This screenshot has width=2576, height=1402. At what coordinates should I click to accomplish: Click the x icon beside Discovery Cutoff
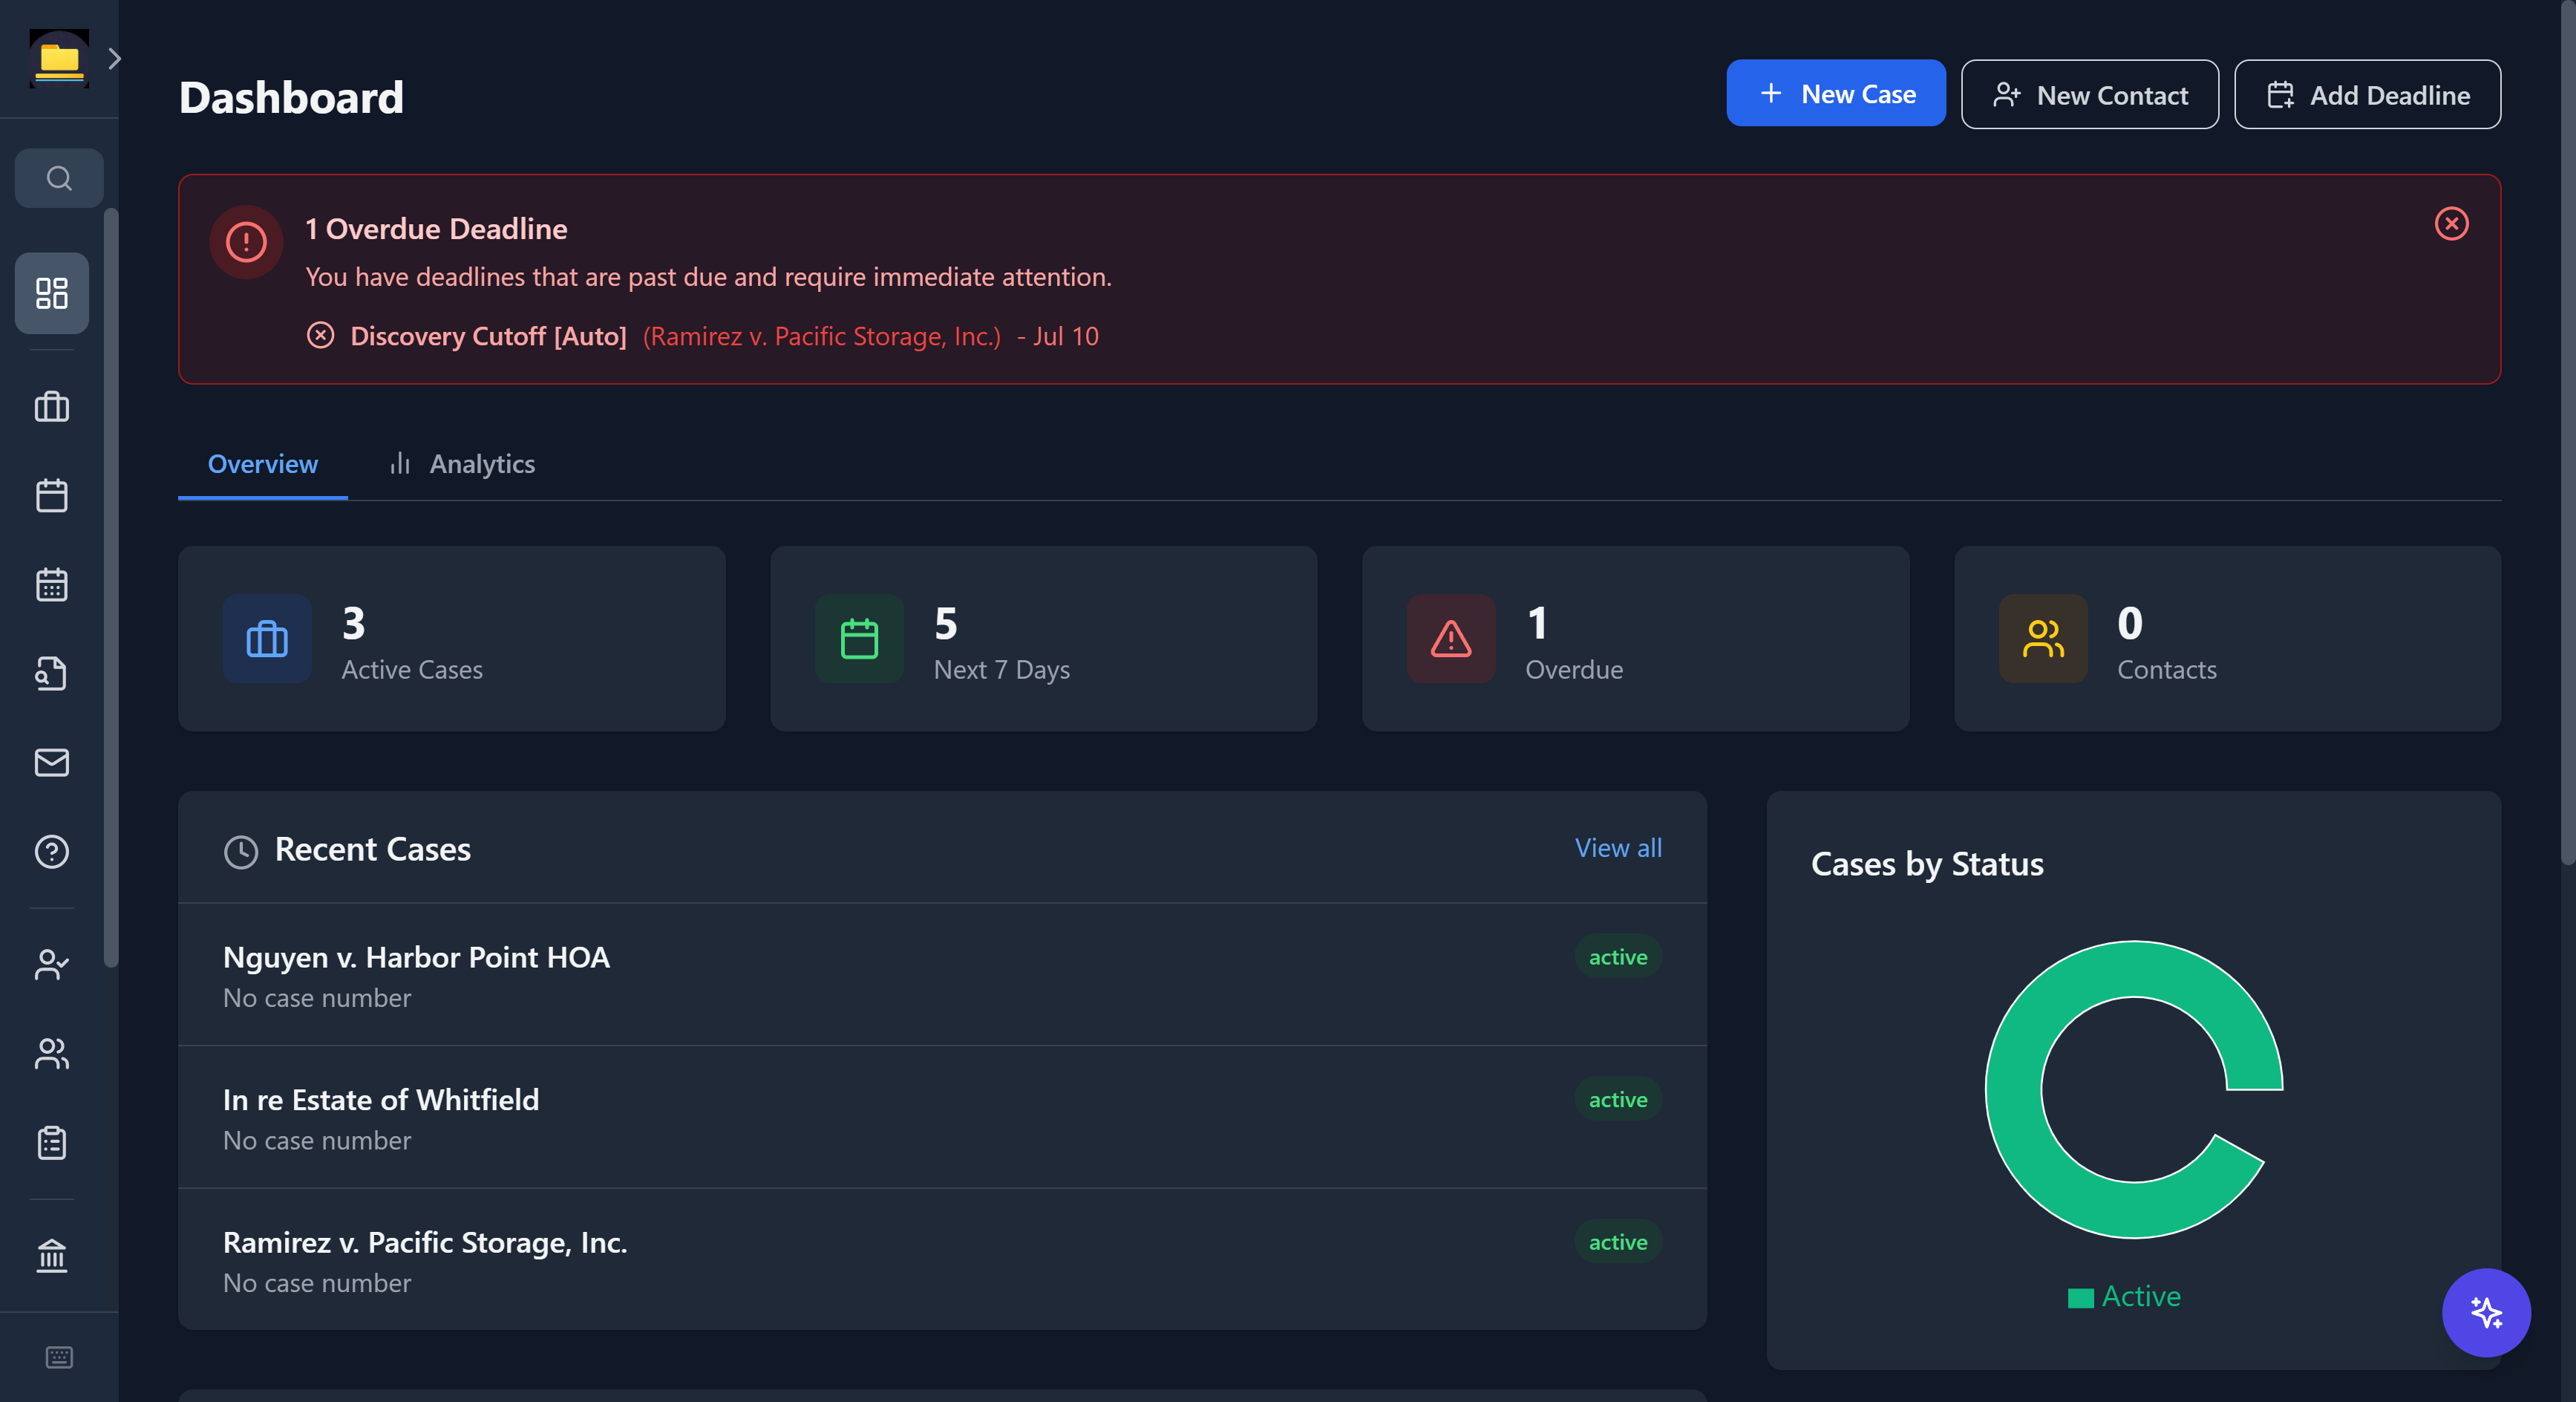pyautogui.click(x=320, y=335)
